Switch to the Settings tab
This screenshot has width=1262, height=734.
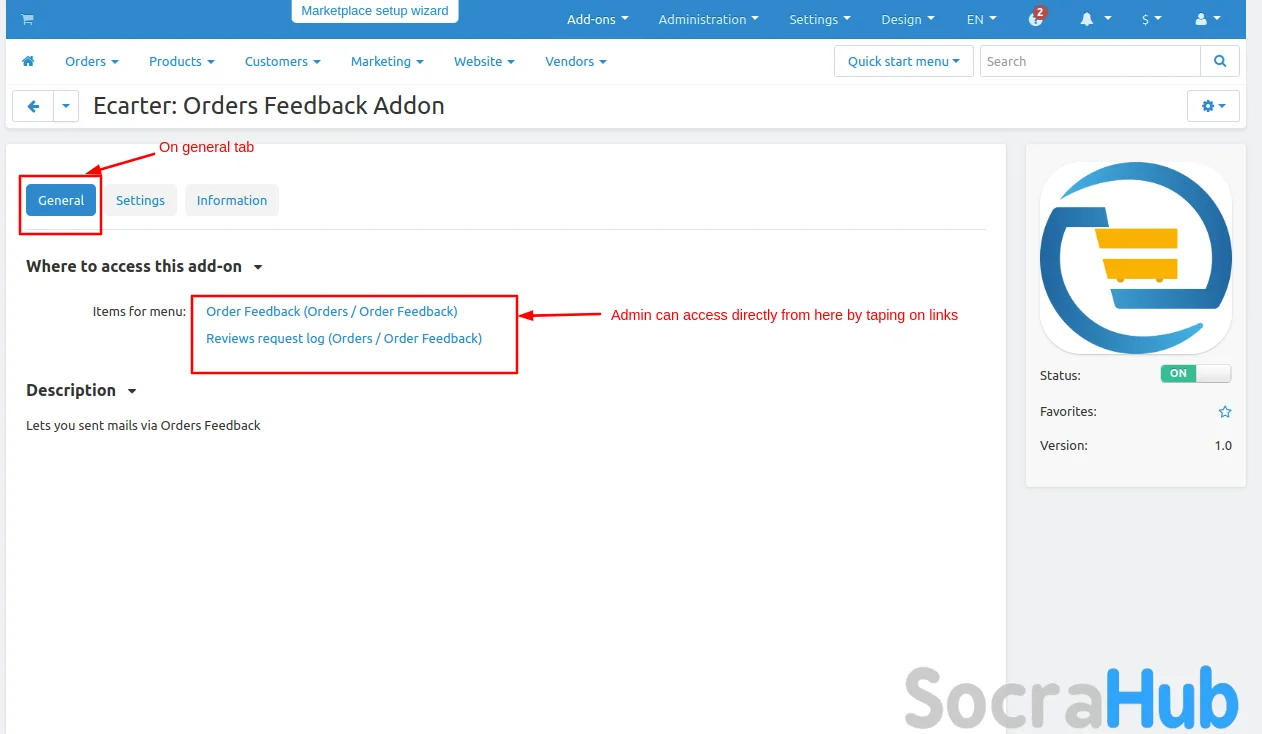[x=140, y=200]
